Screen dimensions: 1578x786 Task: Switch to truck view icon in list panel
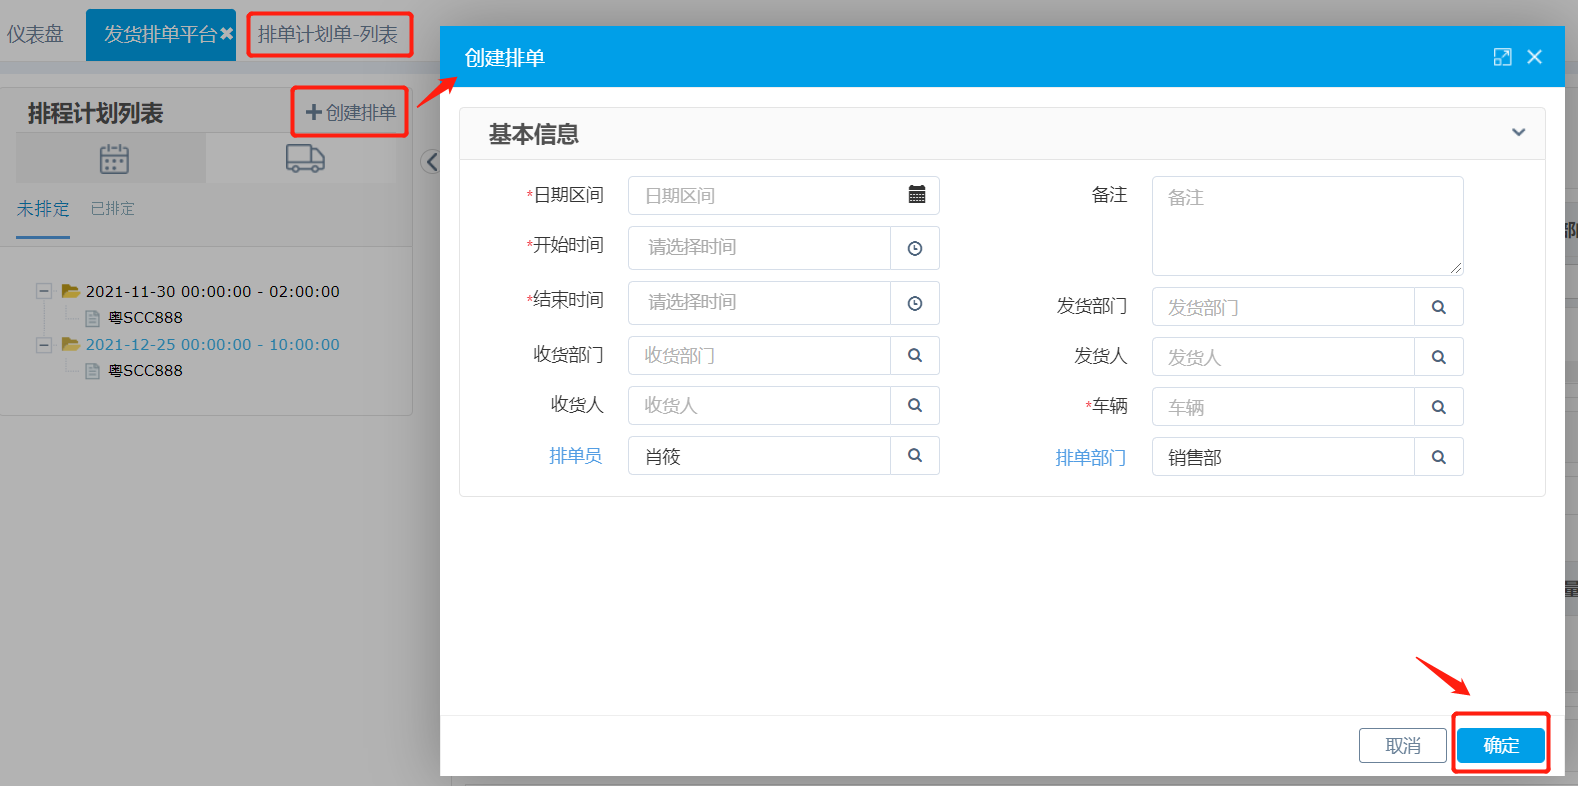point(305,158)
